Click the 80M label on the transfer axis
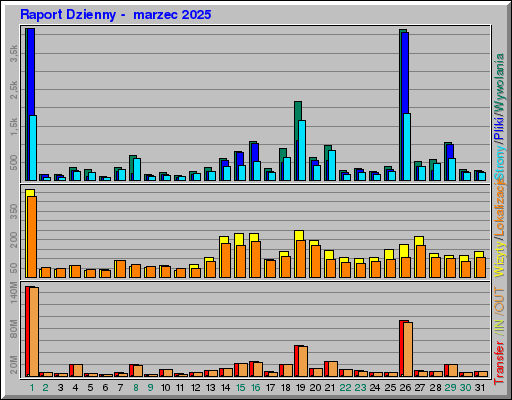This screenshot has width=512, height=400. [x=14, y=329]
